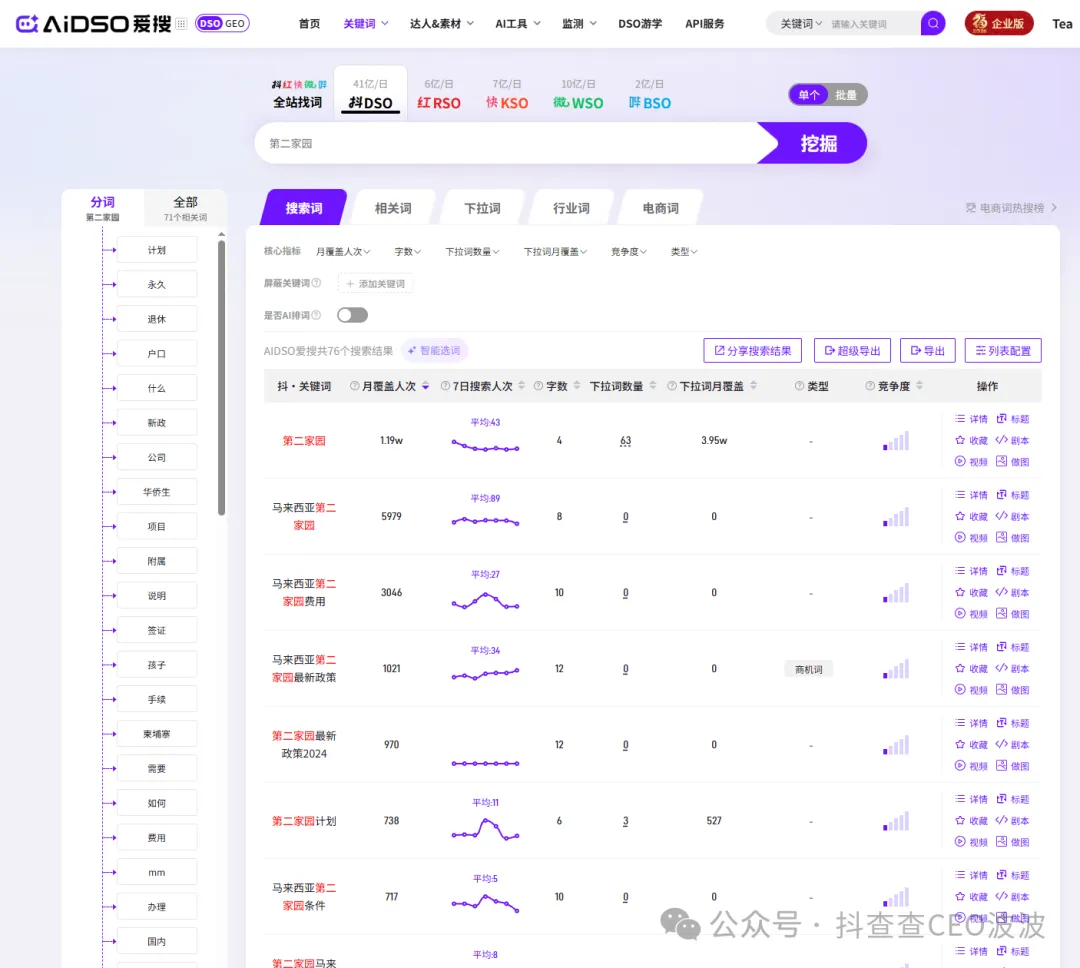Open the 竞争度 filter dropdown

point(629,252)
